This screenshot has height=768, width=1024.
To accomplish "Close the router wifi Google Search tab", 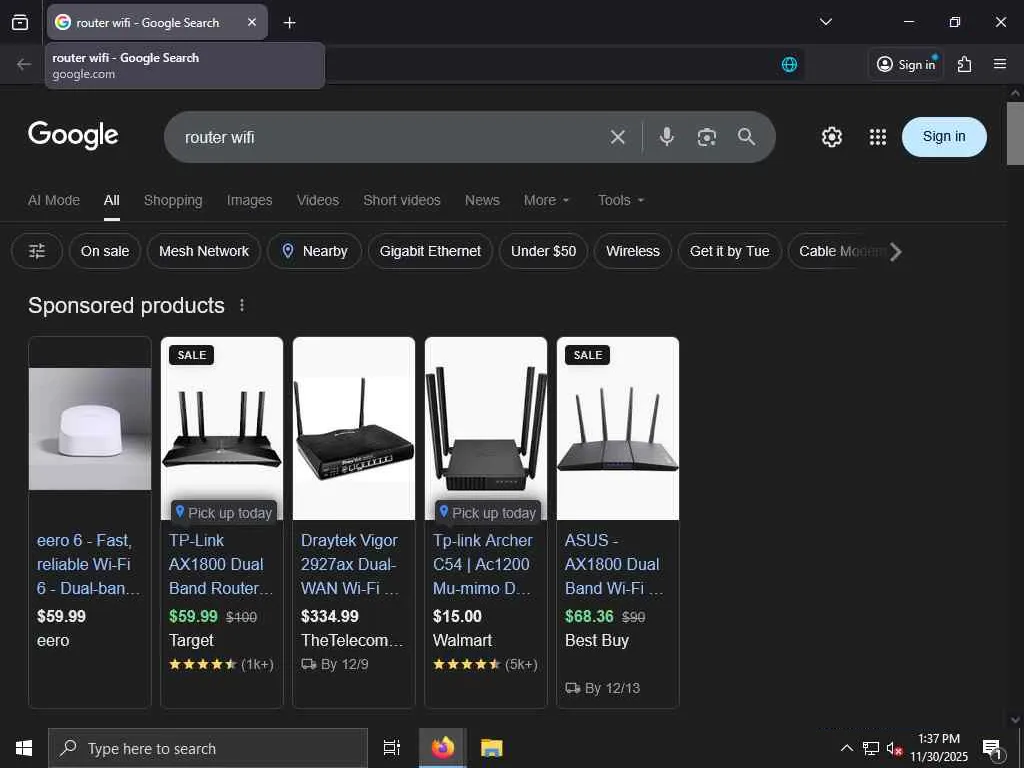I will [x=252, y=22].
